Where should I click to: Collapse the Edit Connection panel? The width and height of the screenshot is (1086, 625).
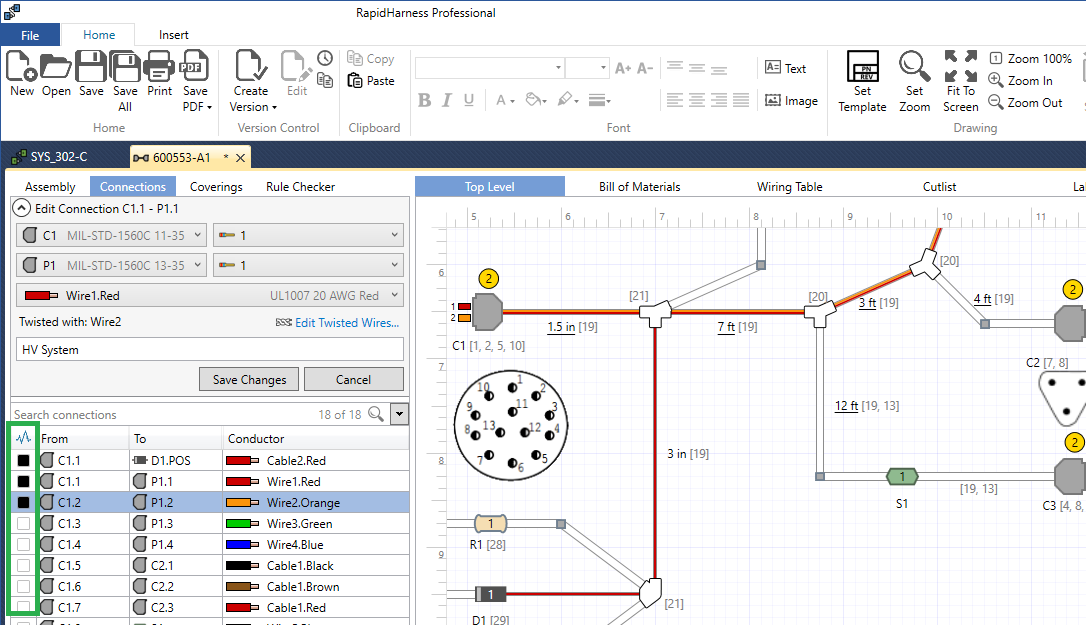pyautogui.click(x=22, y=208)
